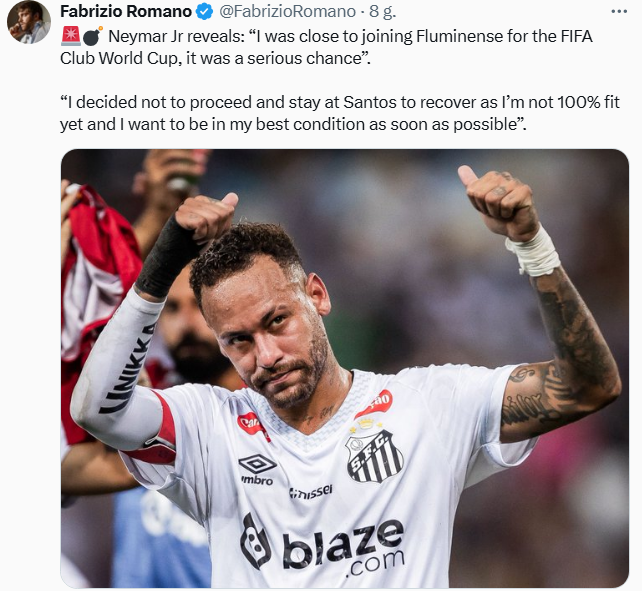Viewport: 642px width, 591px height.
Task: Click the red siren emoji
Action: (70, 36)
